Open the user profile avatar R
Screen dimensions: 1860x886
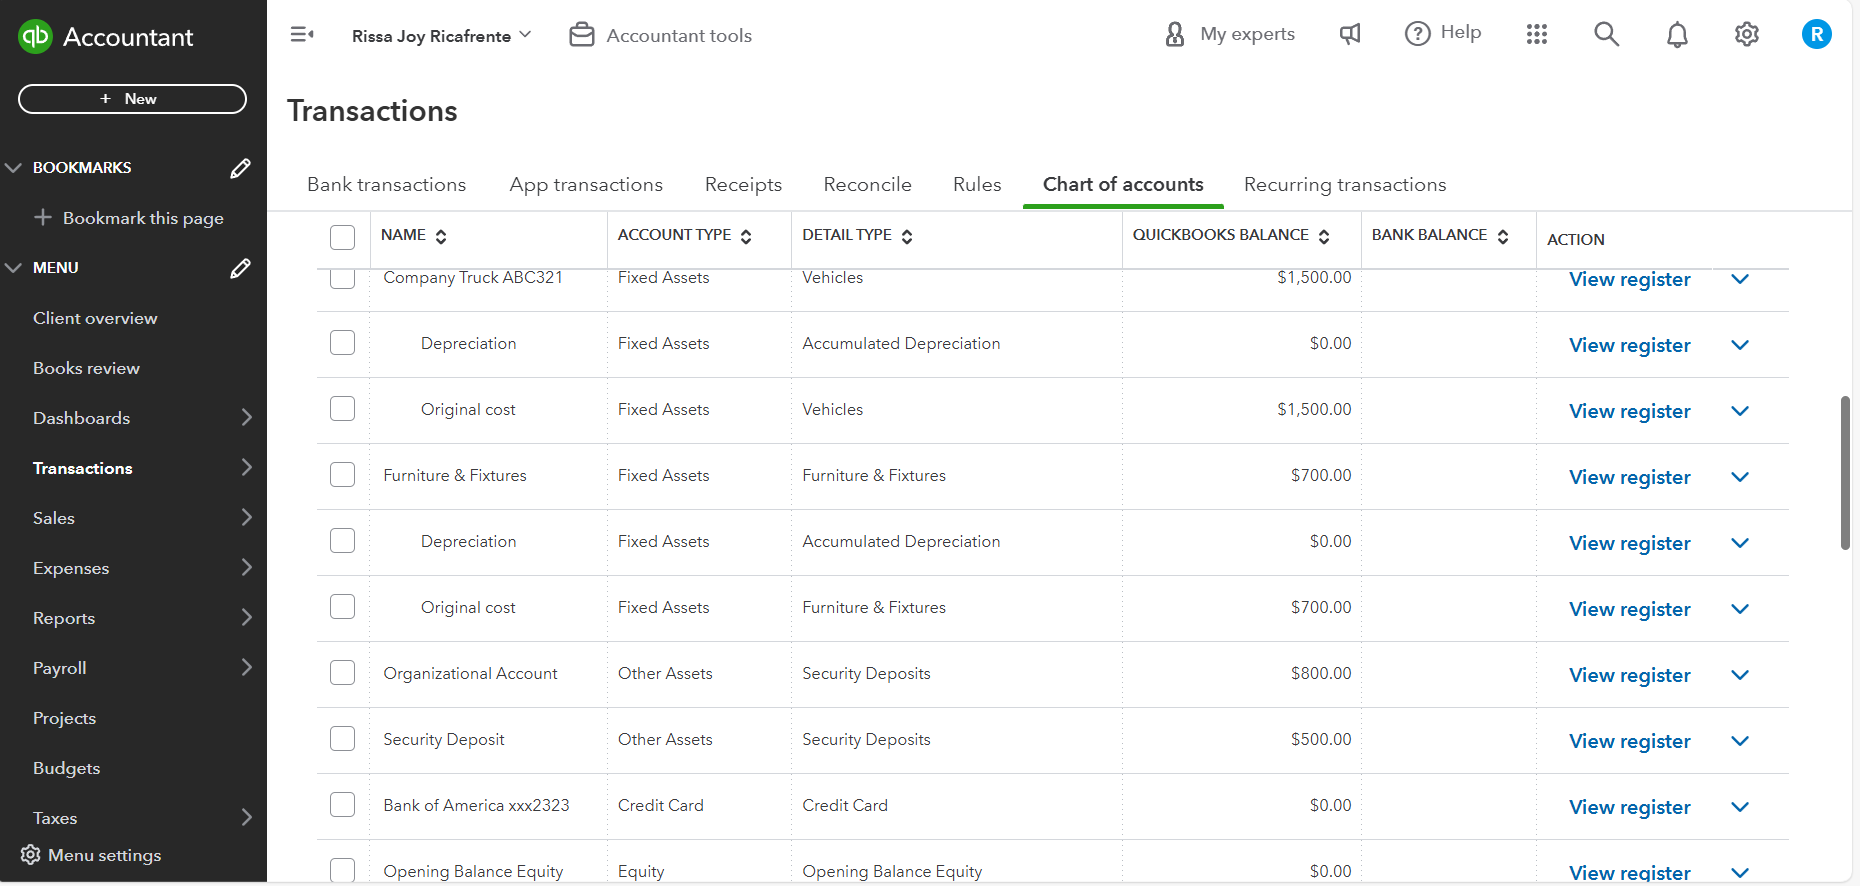(1817, 34)
